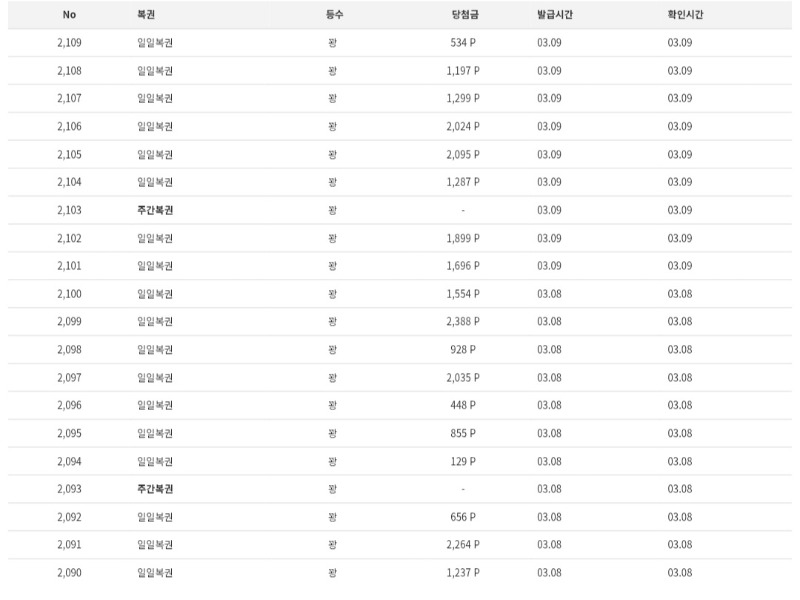Click the 534 P prize amount
Viewport: 800px width, 600px height.
pyautogui.click(x=463, y=43)
